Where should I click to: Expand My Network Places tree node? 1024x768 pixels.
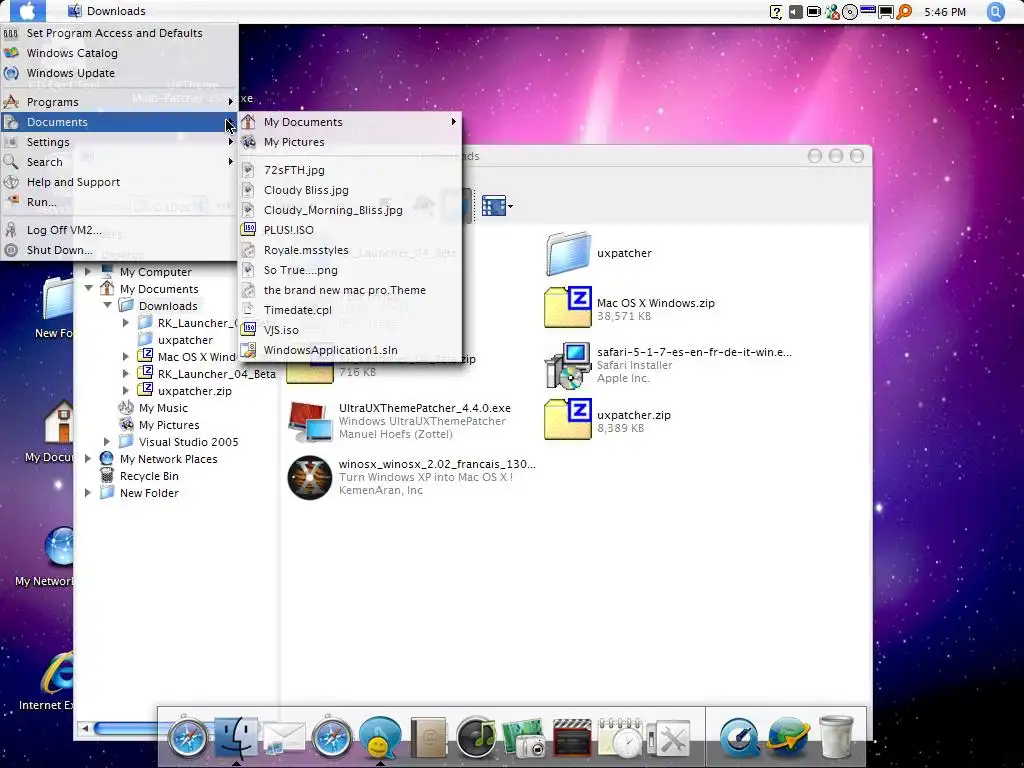(88, 458)
